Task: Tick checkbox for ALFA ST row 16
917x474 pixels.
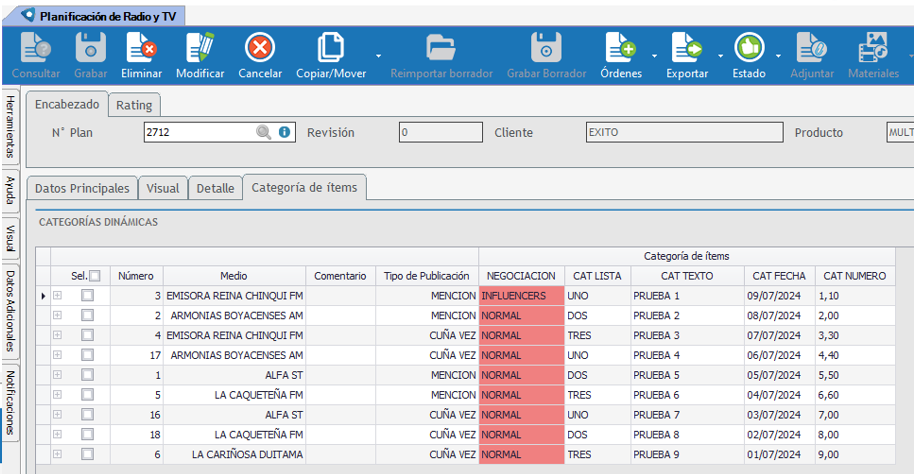Action: pyautogui.click(x=87, y=415)
